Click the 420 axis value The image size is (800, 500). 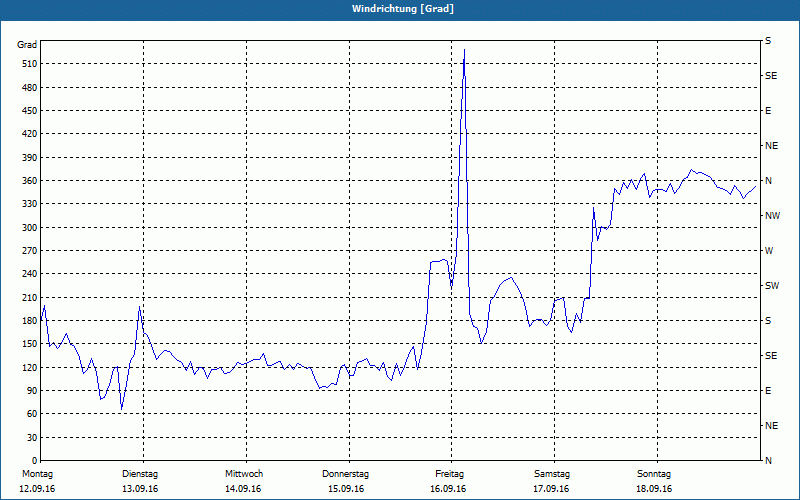click(x=29, y=134)
